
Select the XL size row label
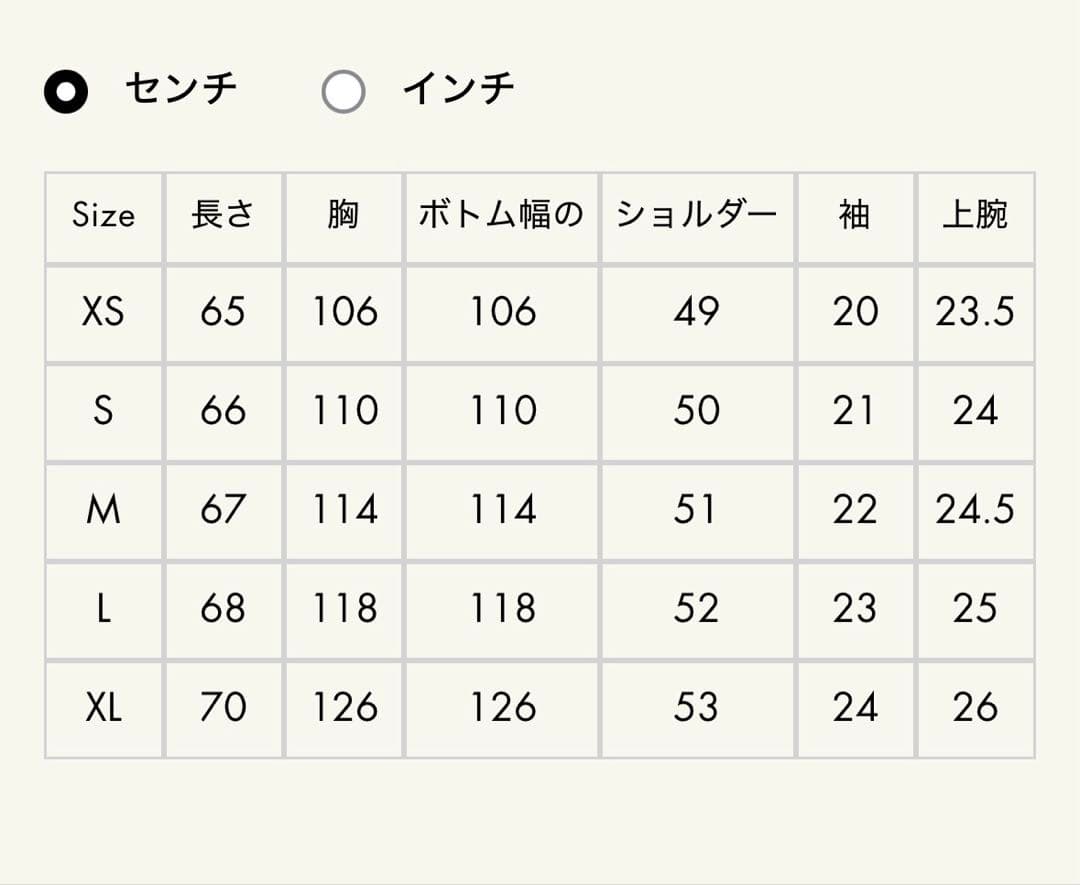(x=103, y=708)
